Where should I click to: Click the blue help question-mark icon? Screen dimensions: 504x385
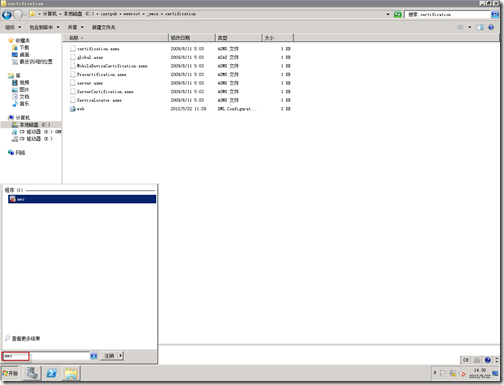pyautogui.click(x=491, y=27)
